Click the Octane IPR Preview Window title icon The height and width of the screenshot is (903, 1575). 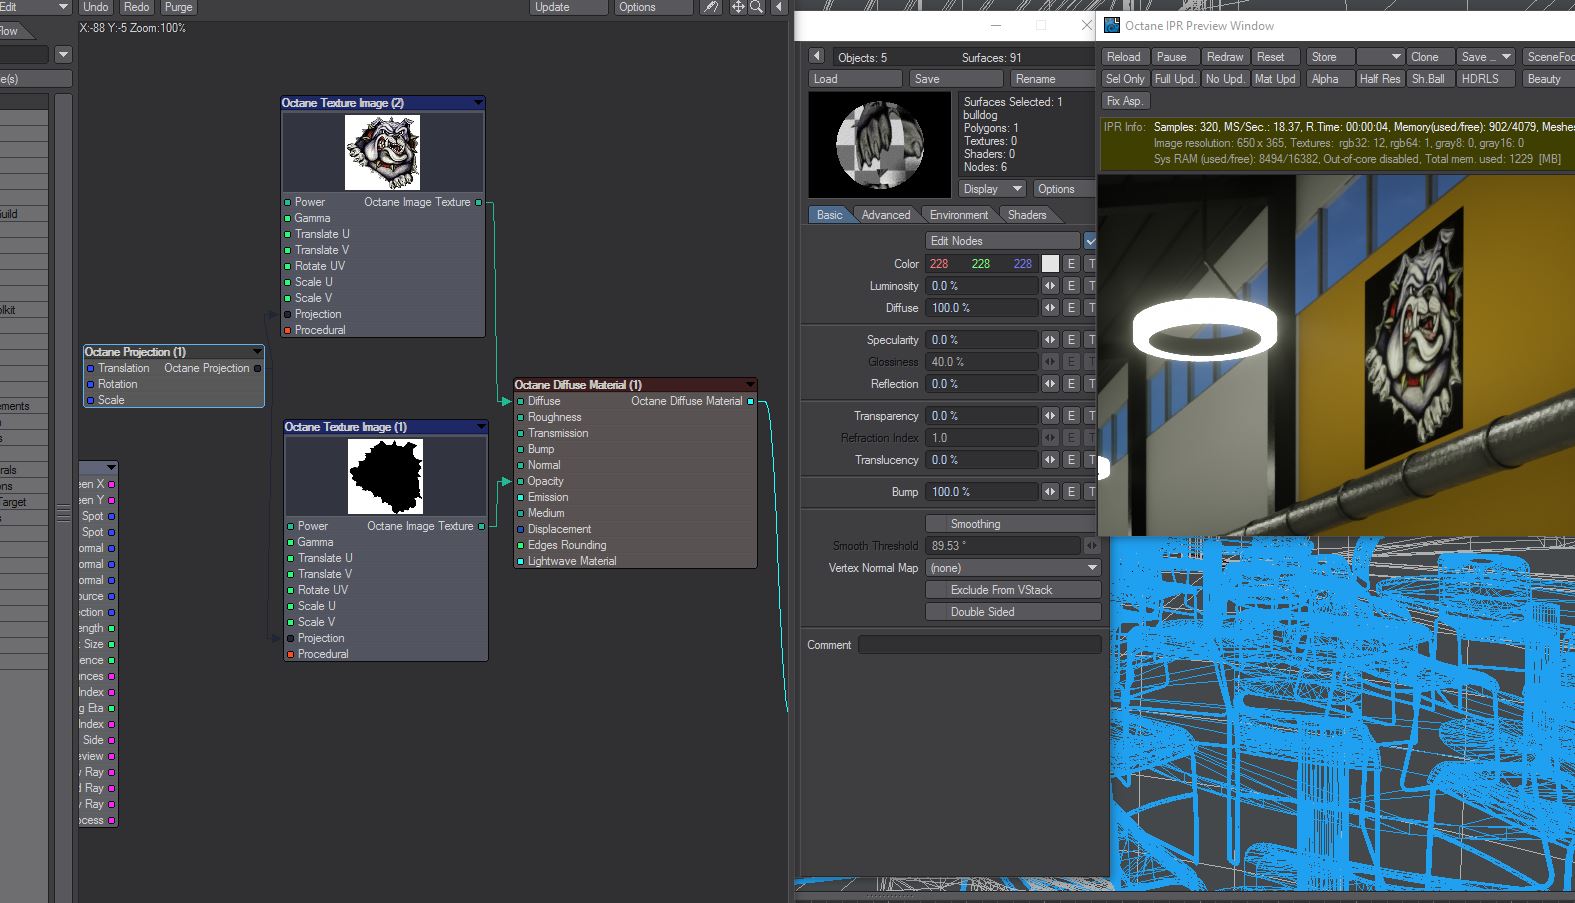pyautogui.click(x=1112, y=26)
